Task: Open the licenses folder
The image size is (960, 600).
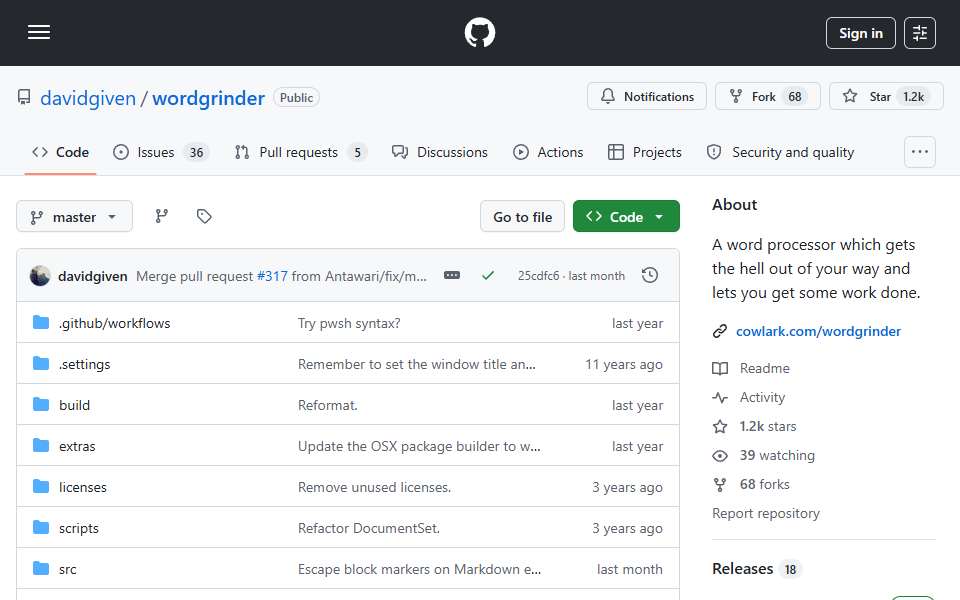Action: pos(83,487)
